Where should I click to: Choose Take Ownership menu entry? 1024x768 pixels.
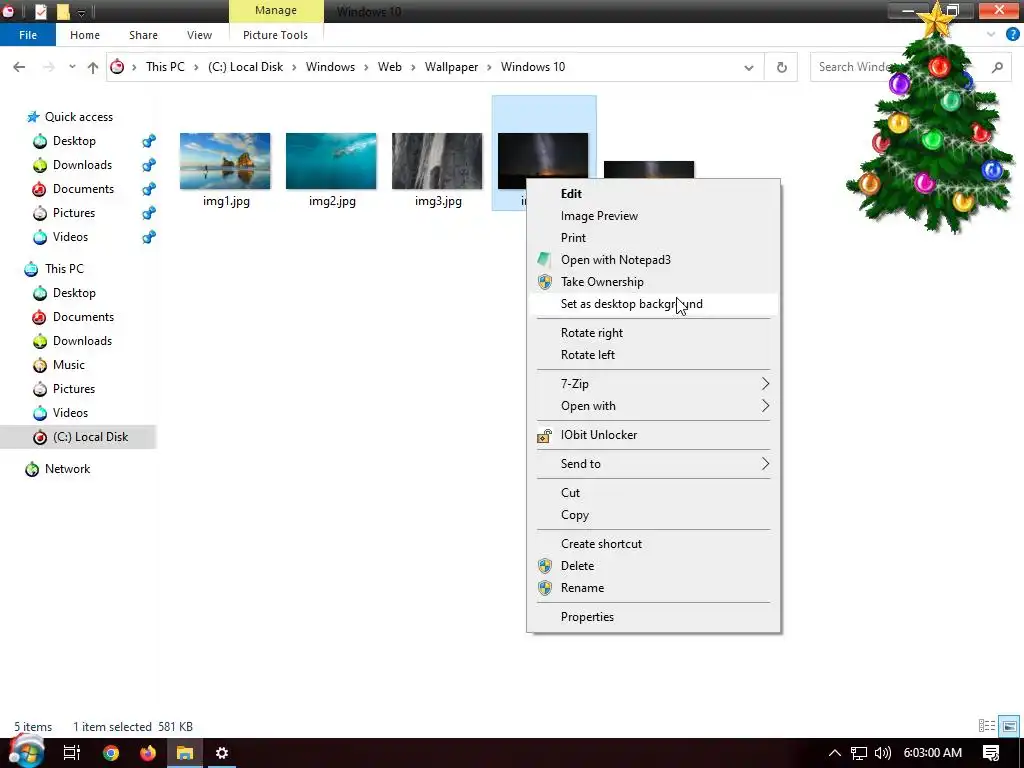click(653, 282)
